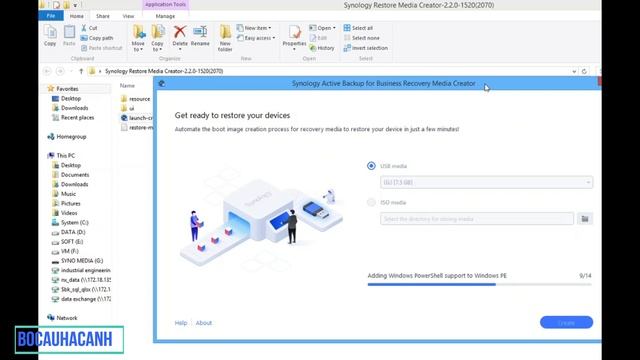The image size is (640, 360).
Task: Click the ISO media directory input field
Action: coord(477,219)
